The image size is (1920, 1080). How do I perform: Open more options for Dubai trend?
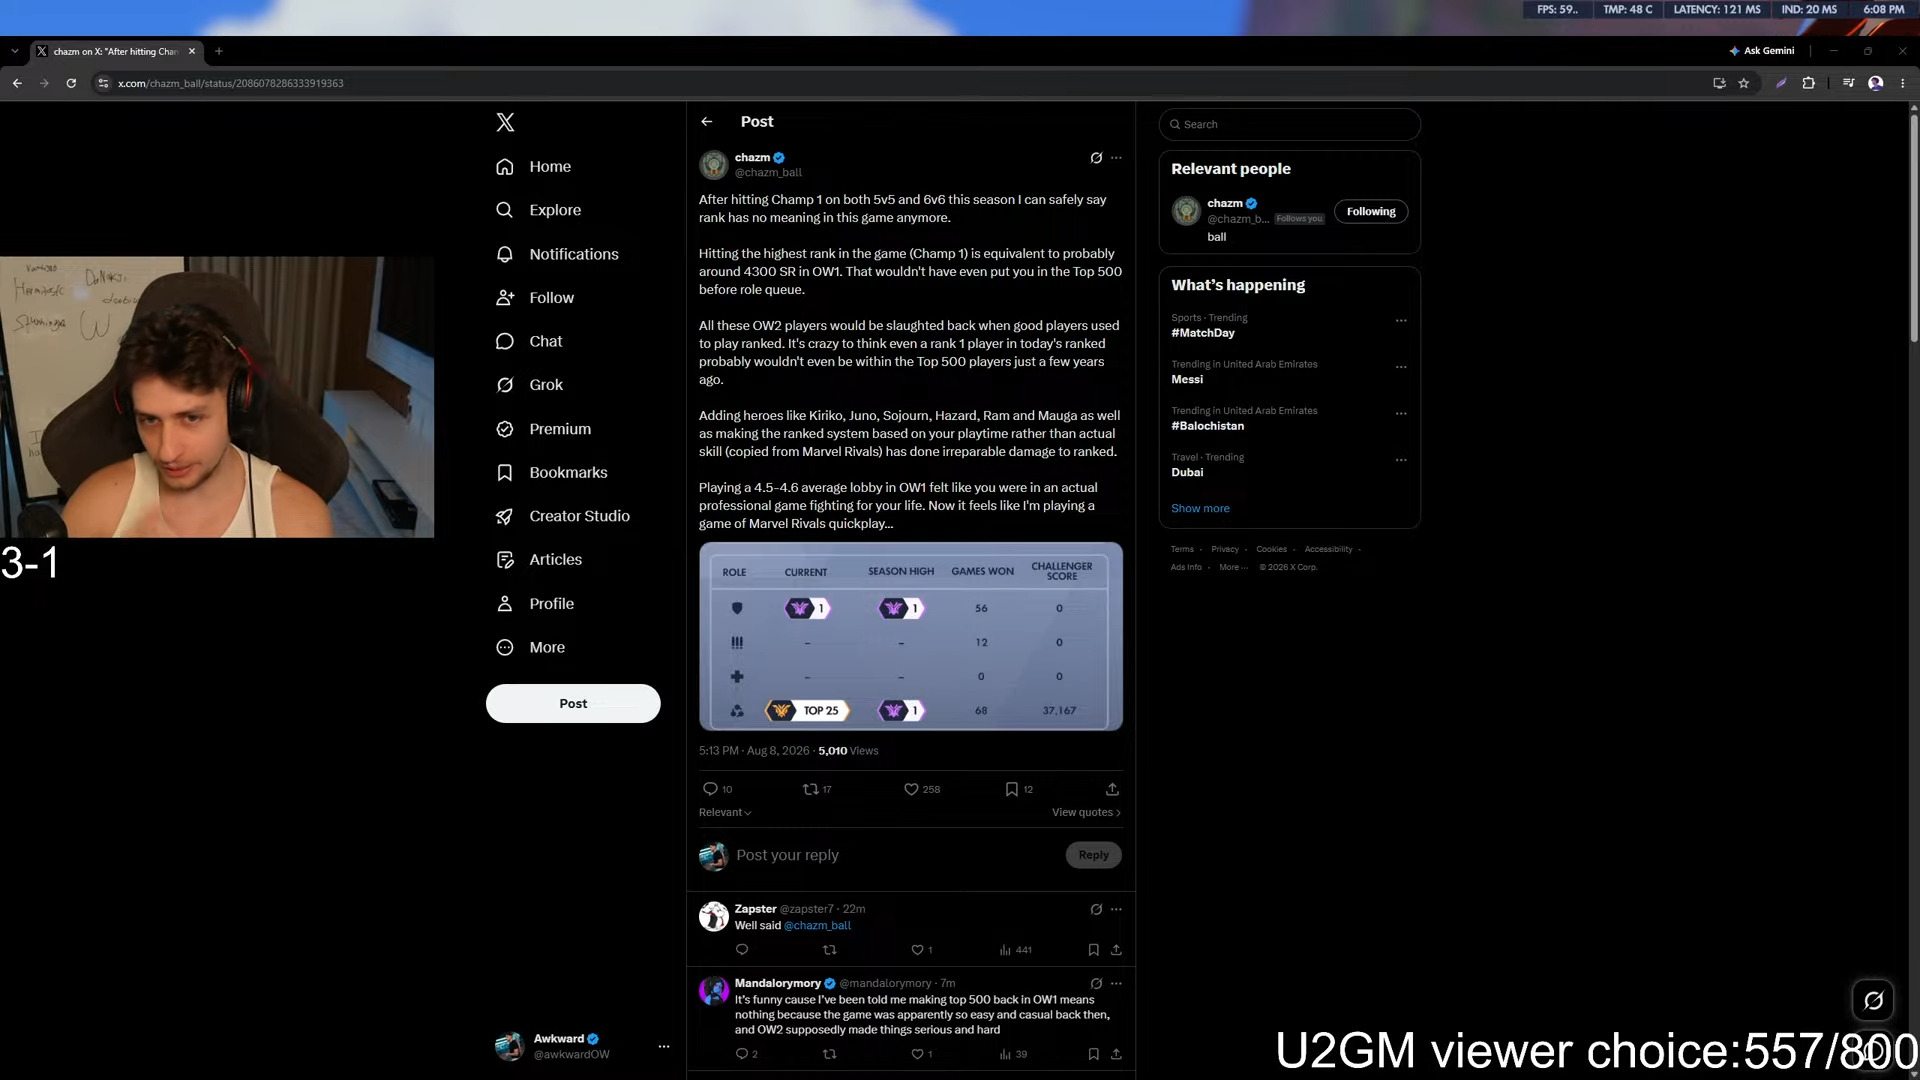pyautogui.click(x=1401, y=461)
